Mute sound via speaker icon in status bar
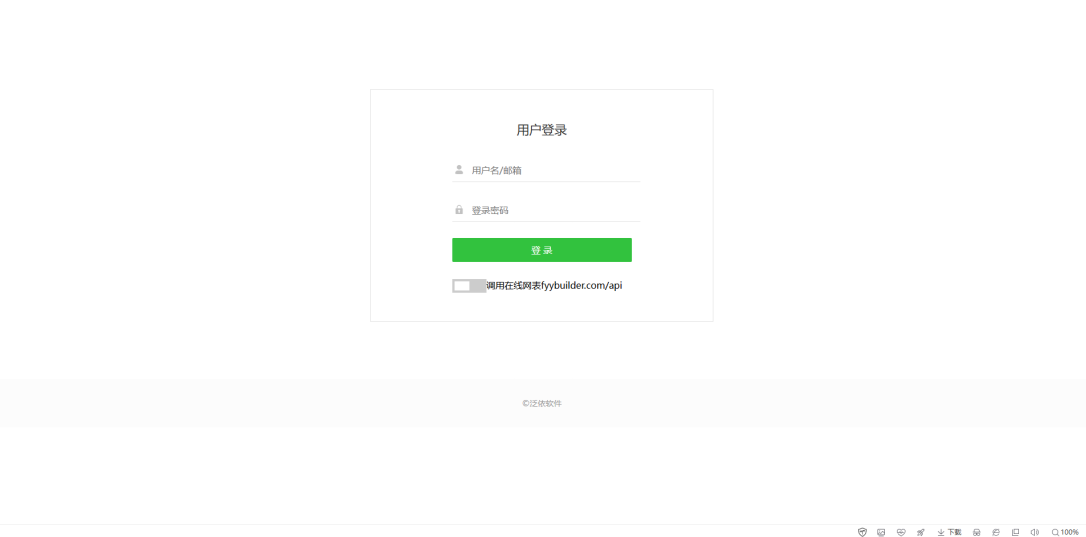1086x537 pixels. (1035, 532)
